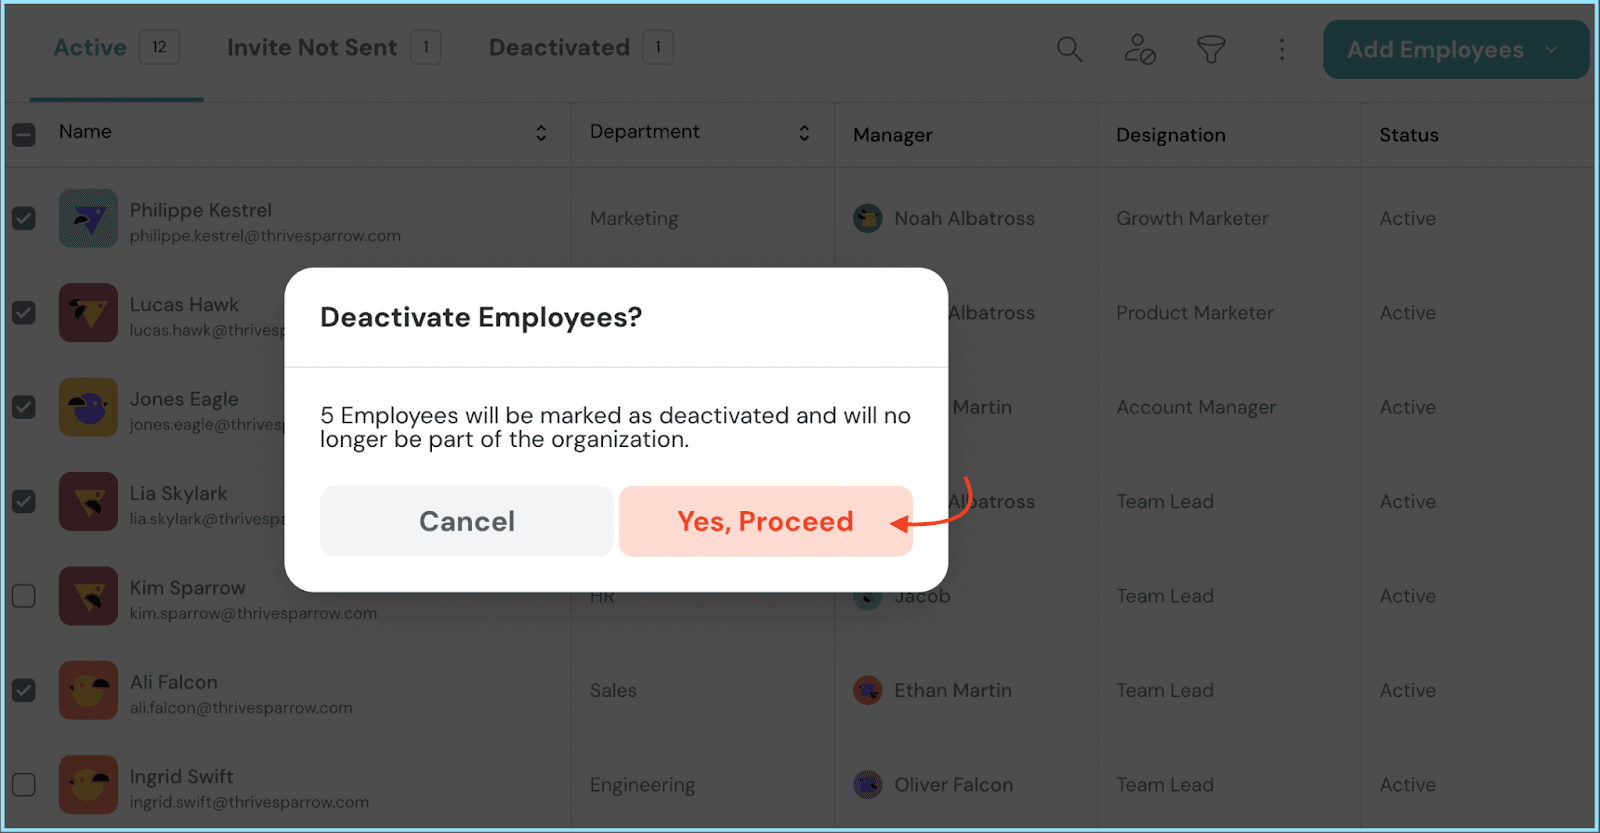Confirm with Yes, Proceed button
Screen dimensions: 1600x833
[x=765, y=521]
